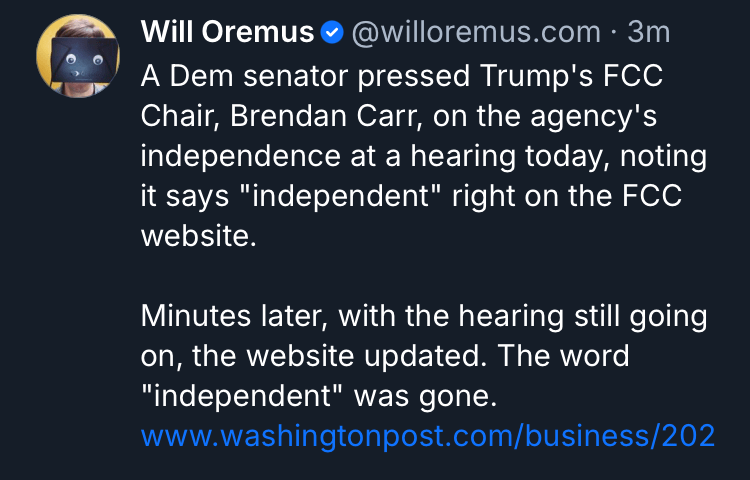Click the line starting "independence at a hearing"
The height and width of the screenshot is (480, 750).
pos(424,157)
